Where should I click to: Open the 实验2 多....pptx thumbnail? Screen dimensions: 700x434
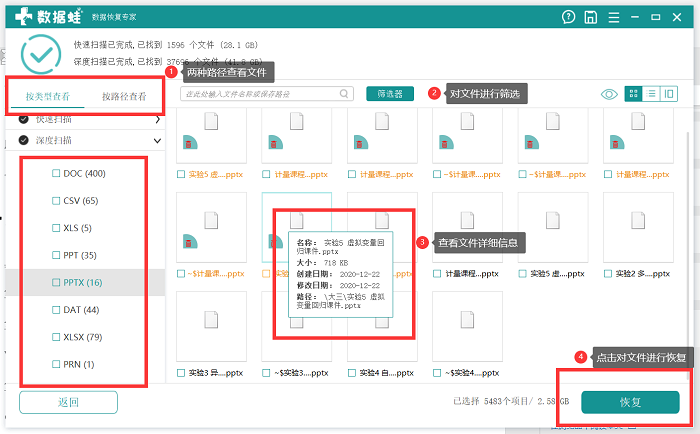coord(638,227)
